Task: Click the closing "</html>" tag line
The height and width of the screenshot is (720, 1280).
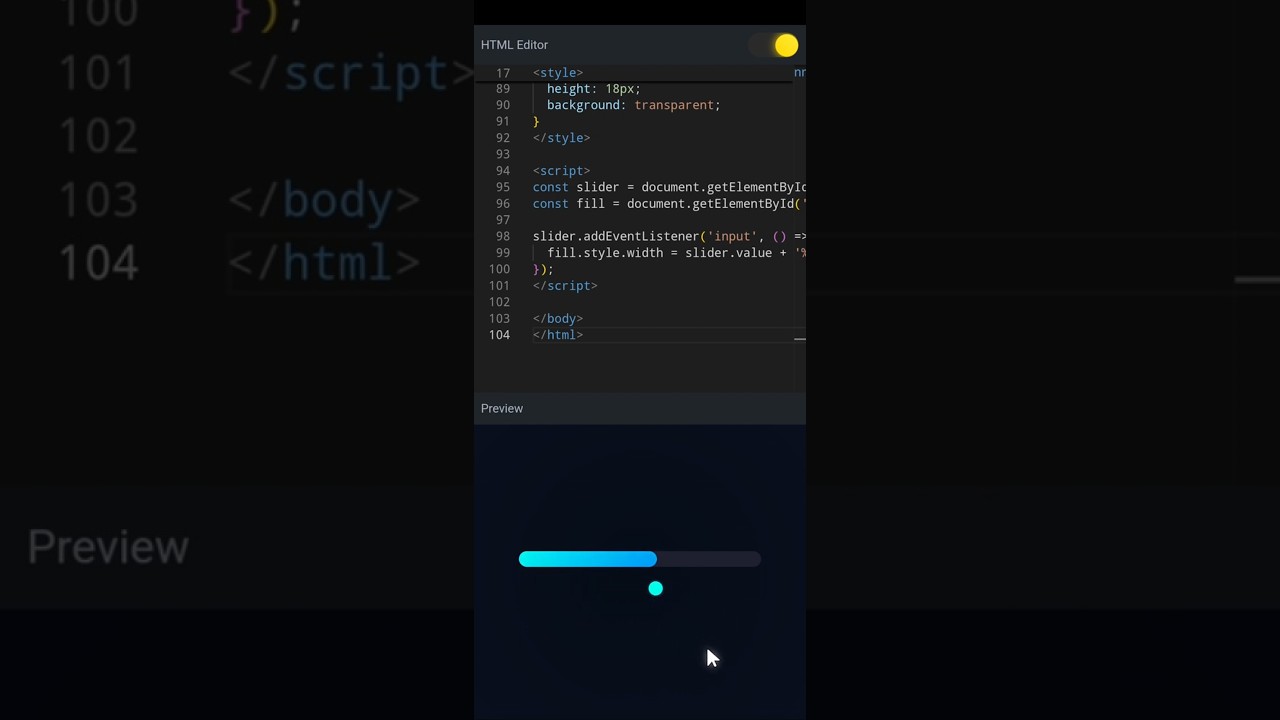Action: (558, 335)
